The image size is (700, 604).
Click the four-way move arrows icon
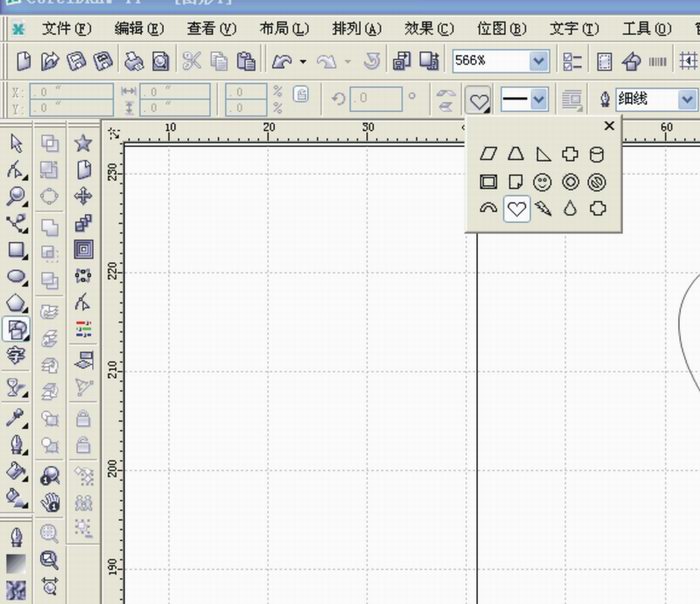point(83,196)
